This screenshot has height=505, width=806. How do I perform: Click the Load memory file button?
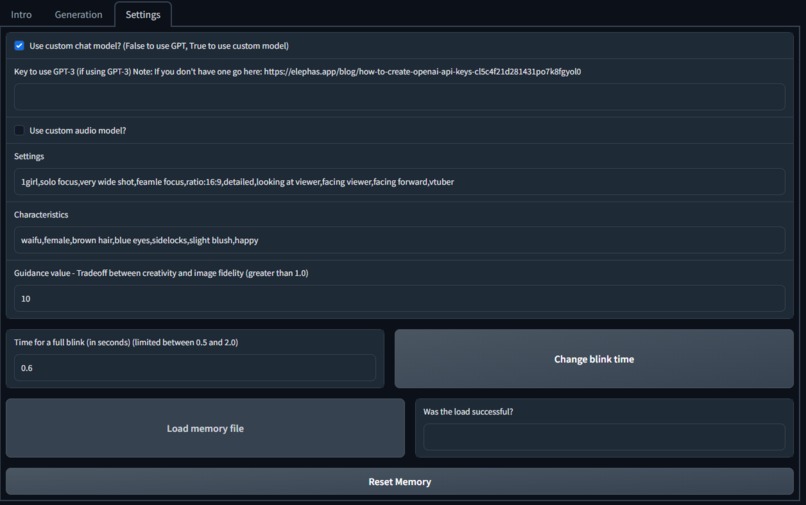(x=205, y=428)
